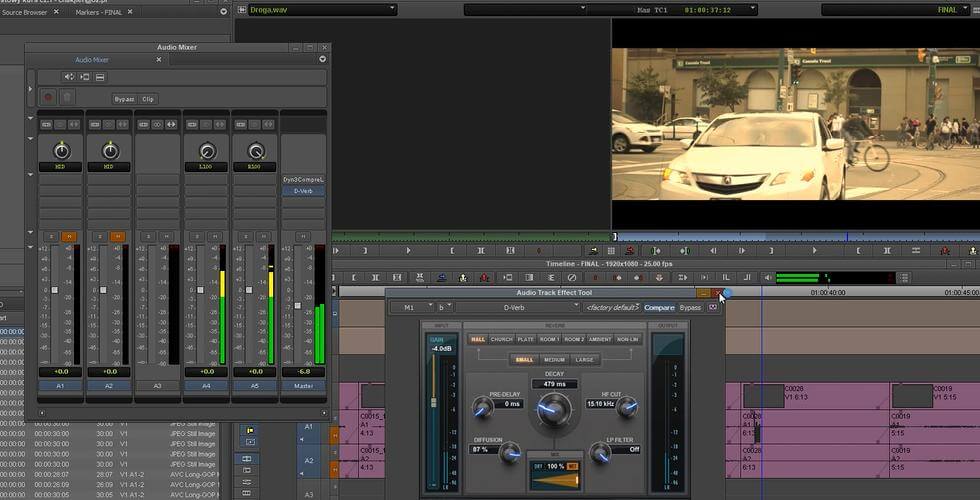Click the A1 pan knob
The image size is (980, 500).
(x=61, y=151)
